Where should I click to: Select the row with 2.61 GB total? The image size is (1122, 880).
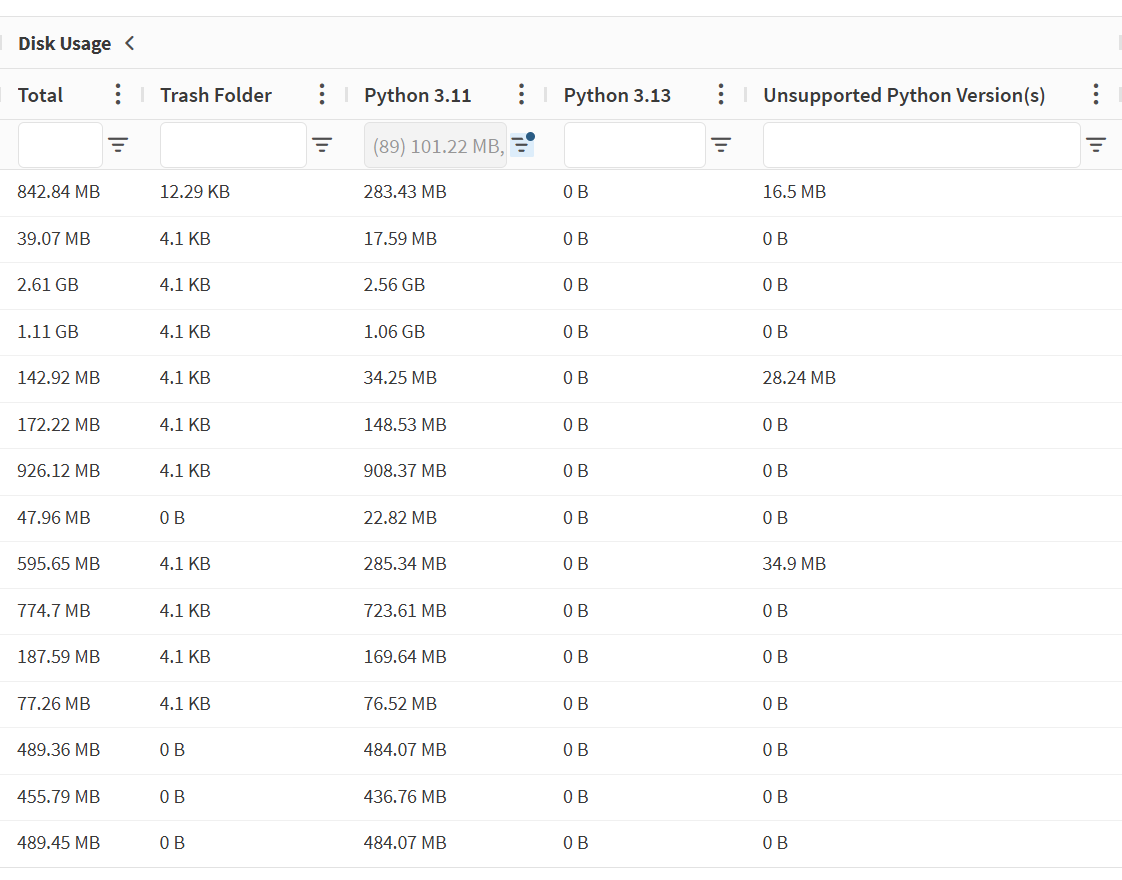561,285
